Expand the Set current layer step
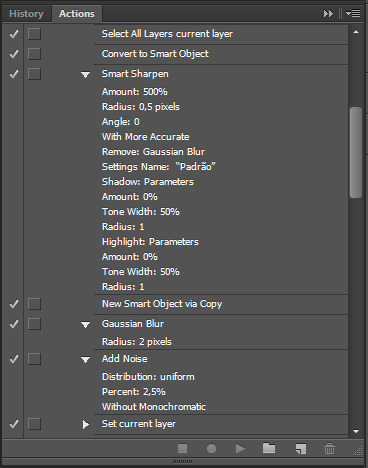The width and height of the screenshot is (368, 468). click(x=86, y=424)
